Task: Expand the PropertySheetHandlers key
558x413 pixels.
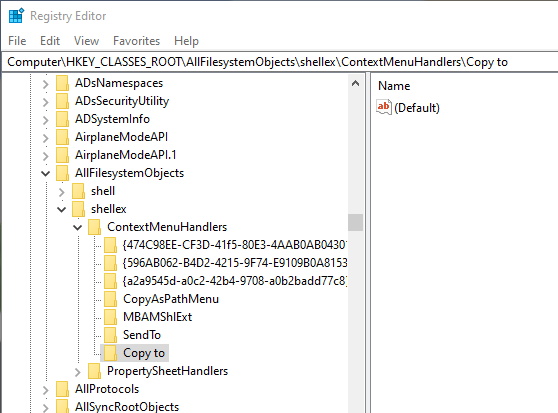Action: pyautogui.click(x=78, y=372)
